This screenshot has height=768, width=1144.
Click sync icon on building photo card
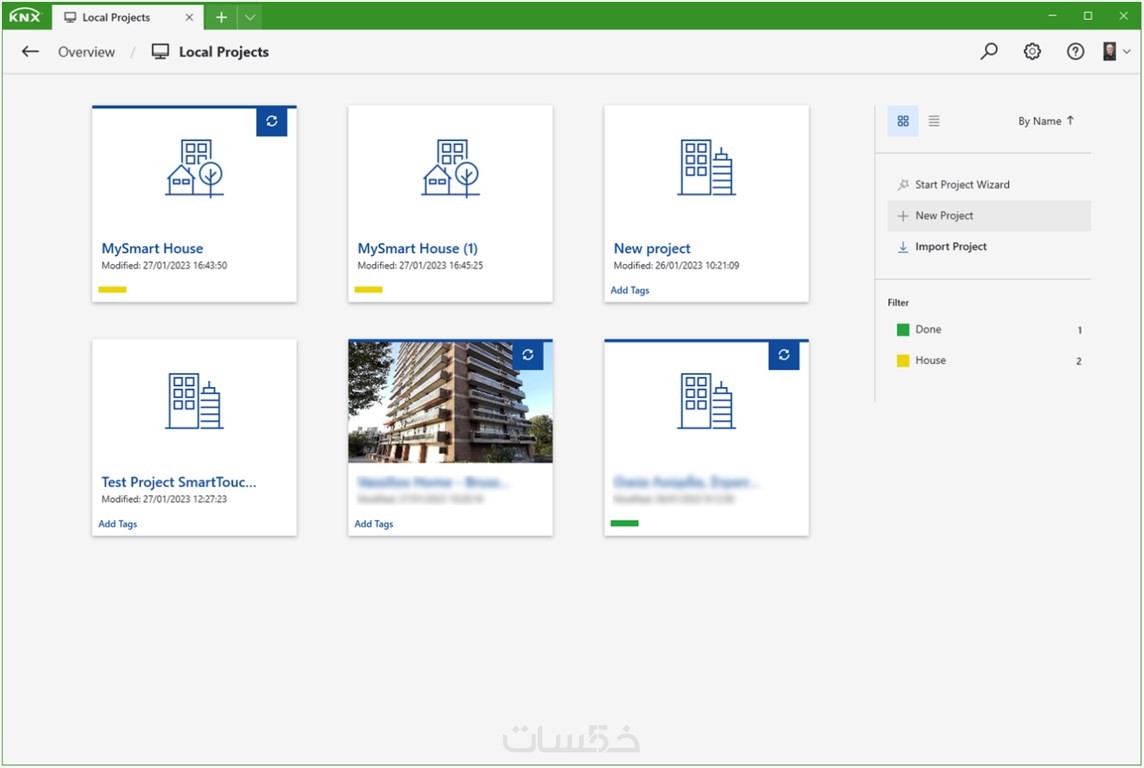tap(527, 355)
